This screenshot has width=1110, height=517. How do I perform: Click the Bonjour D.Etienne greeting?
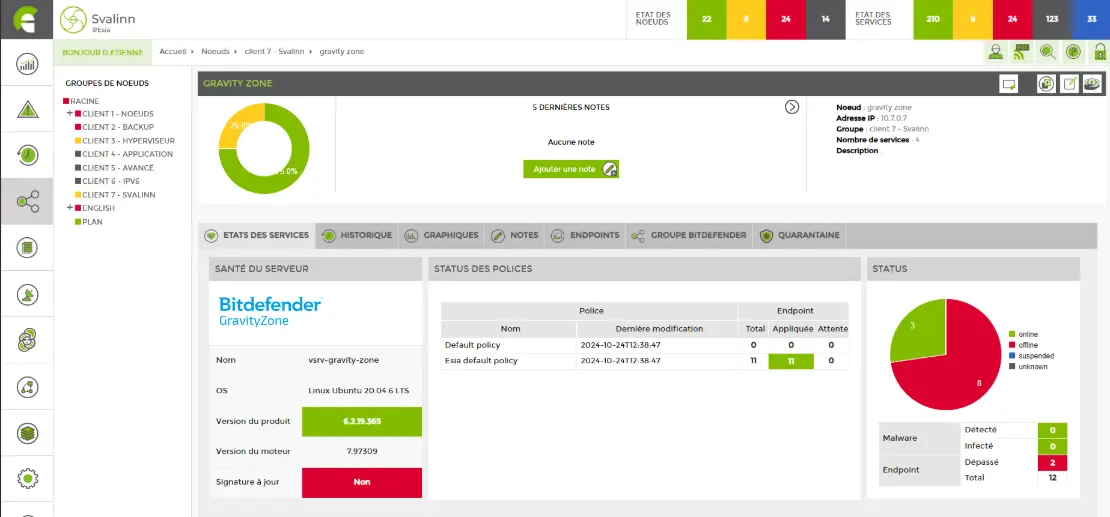pos(103,52)
